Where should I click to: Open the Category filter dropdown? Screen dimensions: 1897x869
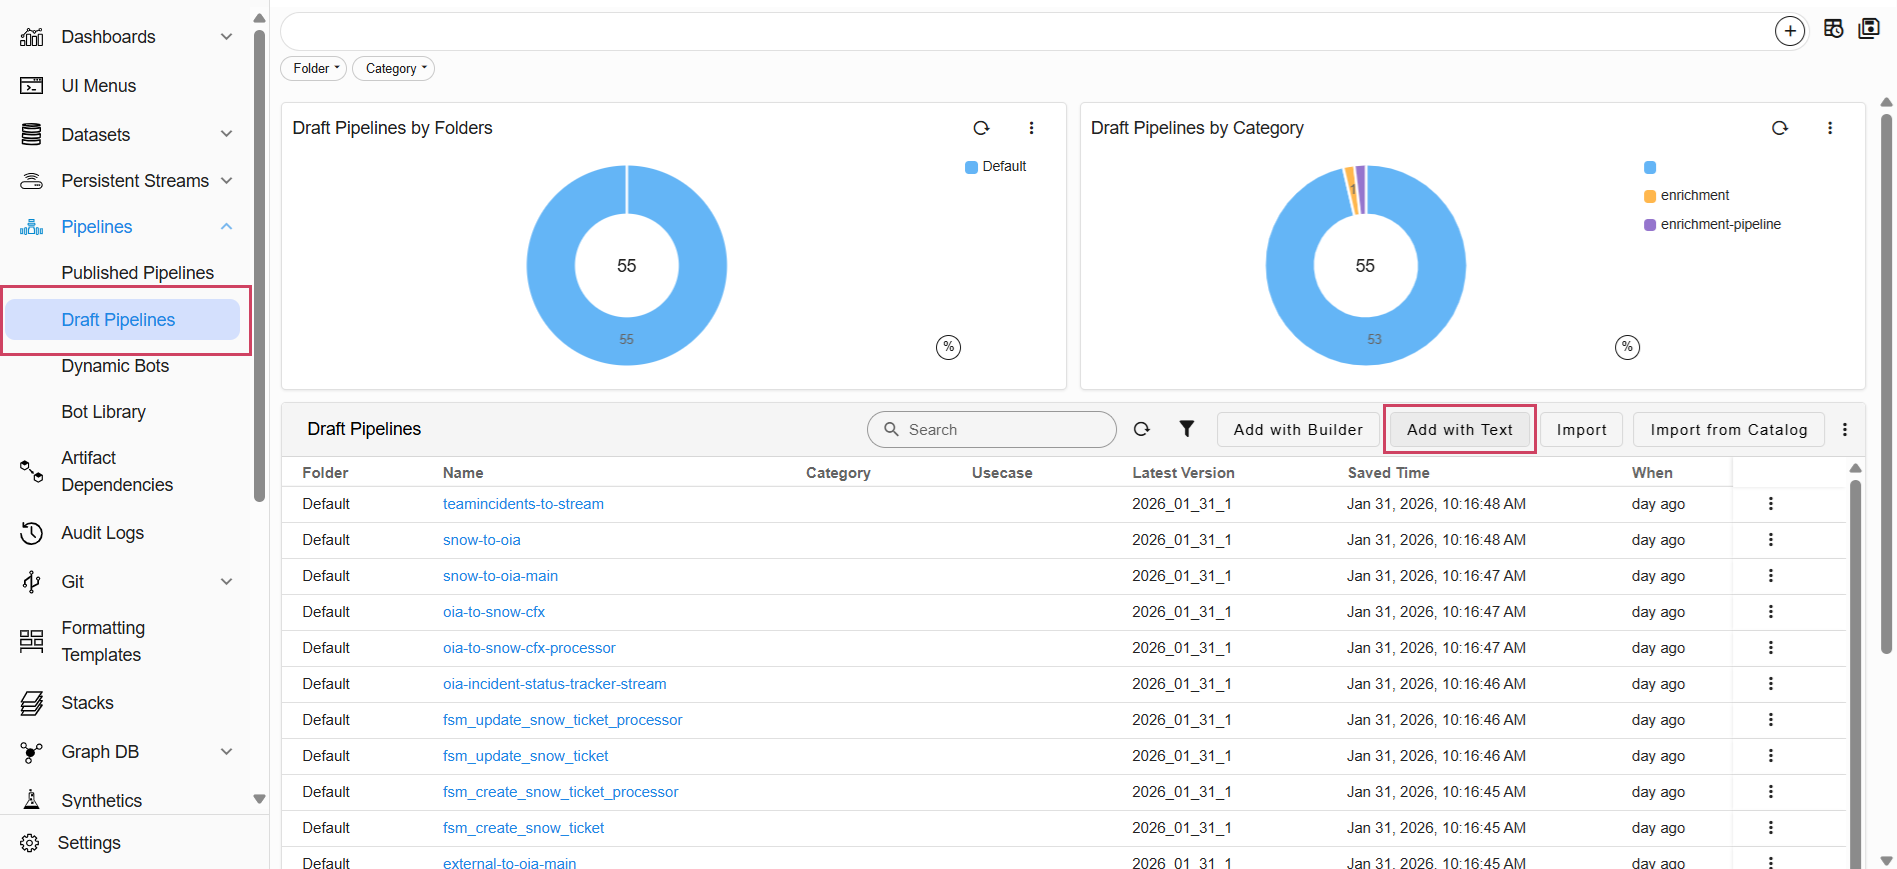(x=395, y=69)
